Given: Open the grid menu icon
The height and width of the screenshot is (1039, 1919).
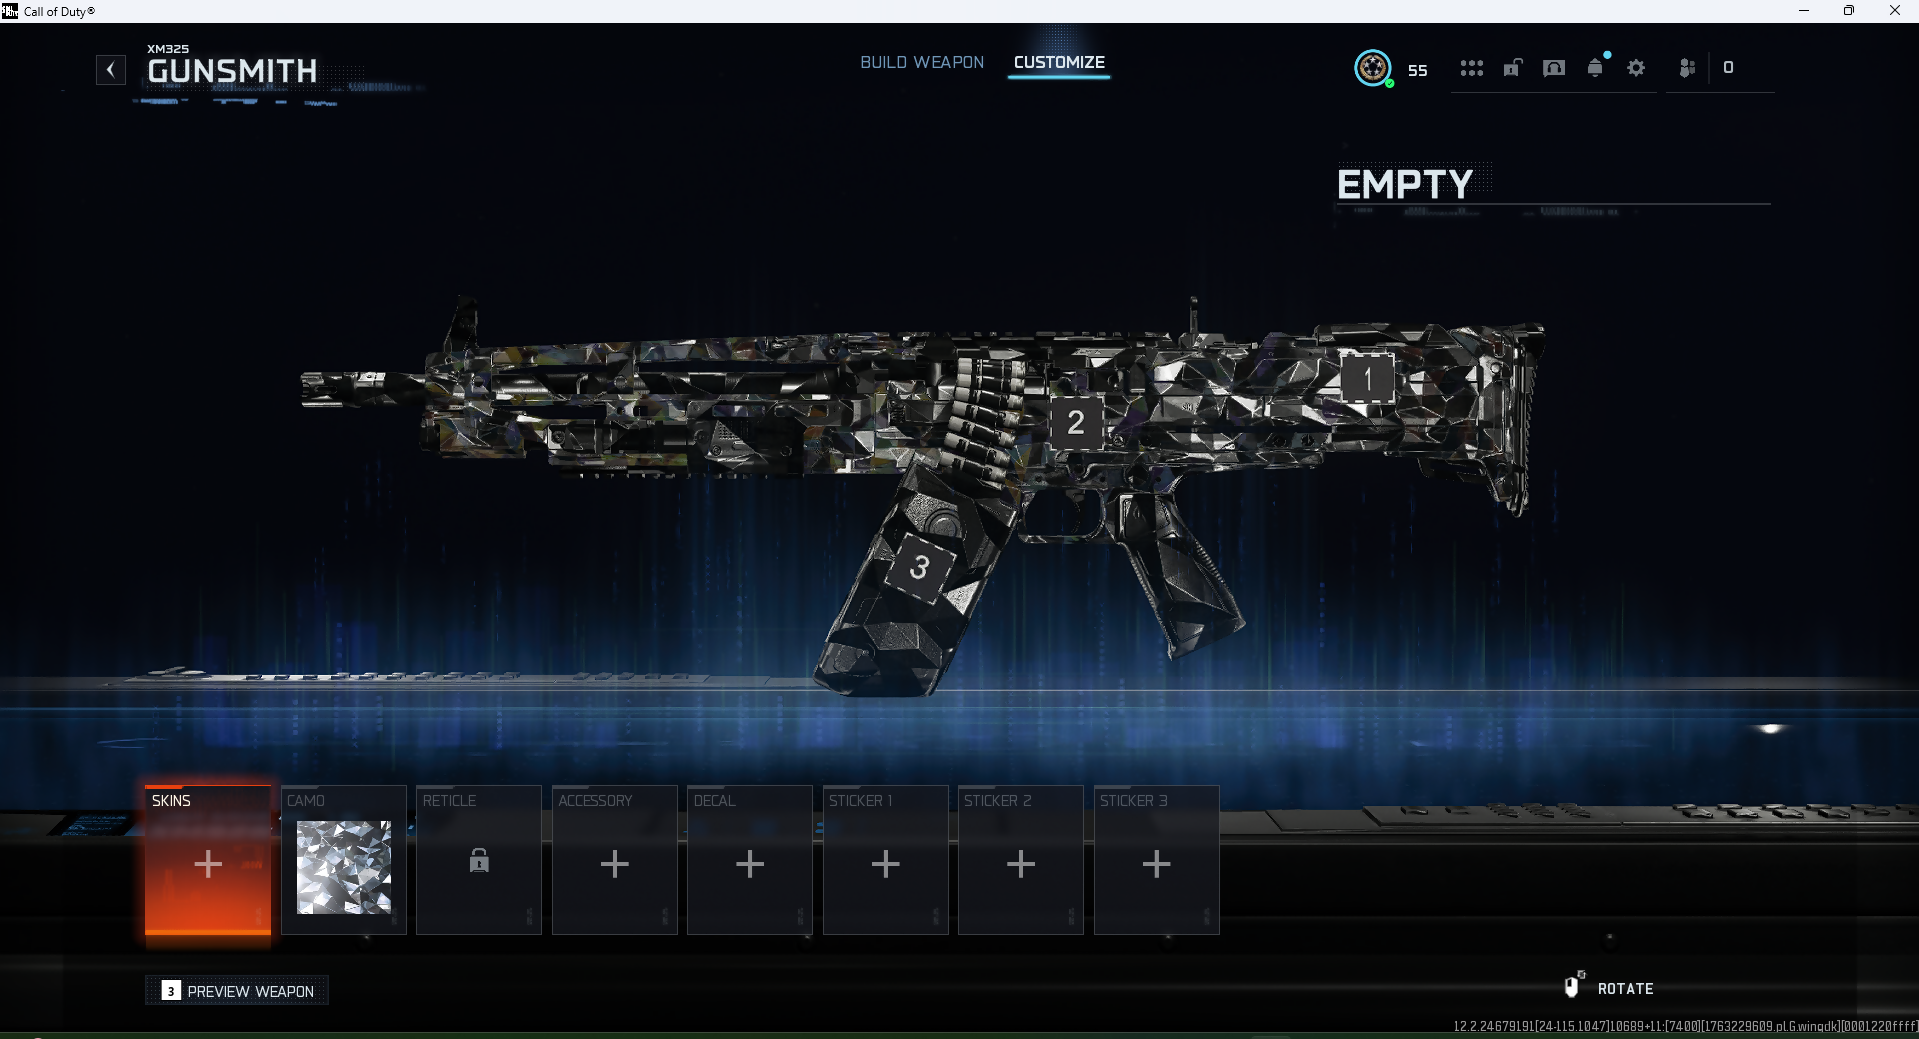Looking at the screenshot, I should click(1471, 68).
